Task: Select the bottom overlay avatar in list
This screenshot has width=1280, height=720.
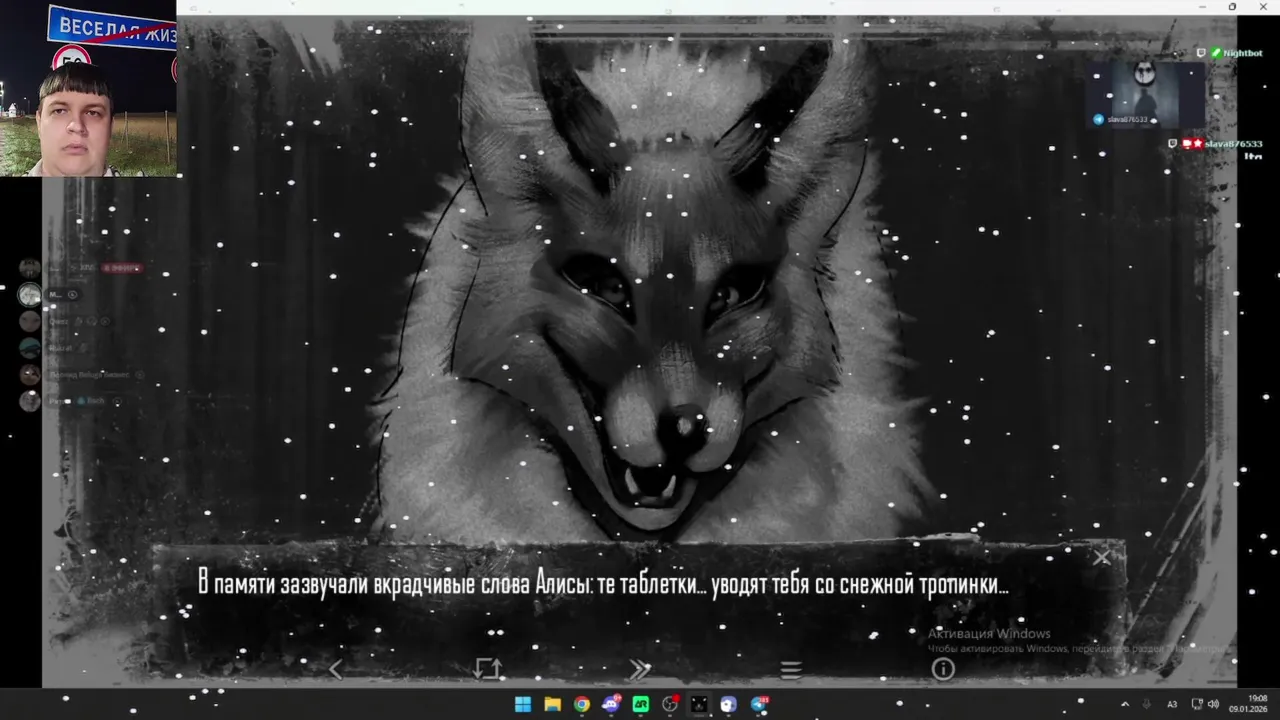Action: tap(30, 401)
